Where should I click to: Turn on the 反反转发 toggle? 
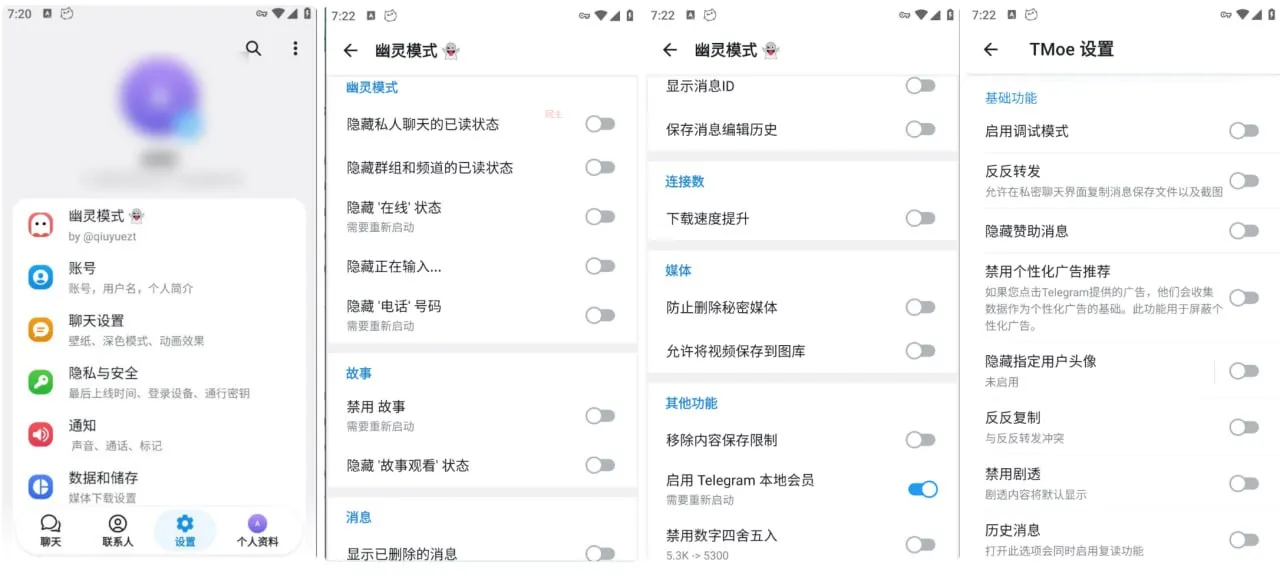coord(1243,180)
